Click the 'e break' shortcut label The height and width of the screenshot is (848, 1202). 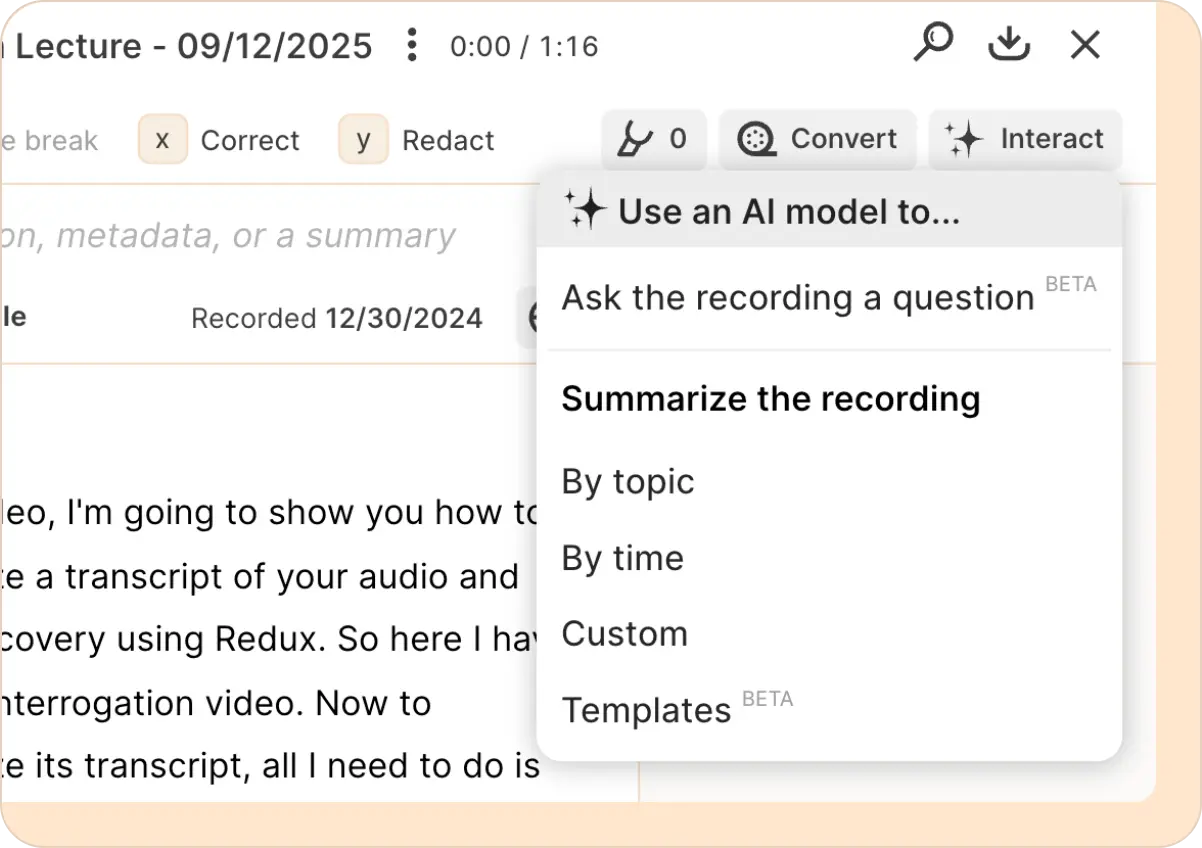[x=49, y=140]
